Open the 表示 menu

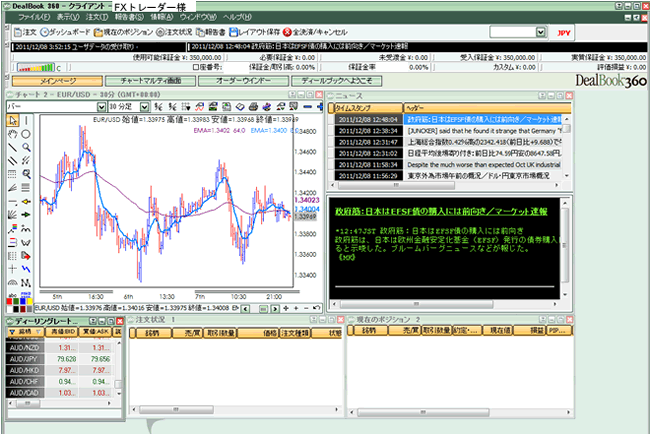(x=68, y=17)
